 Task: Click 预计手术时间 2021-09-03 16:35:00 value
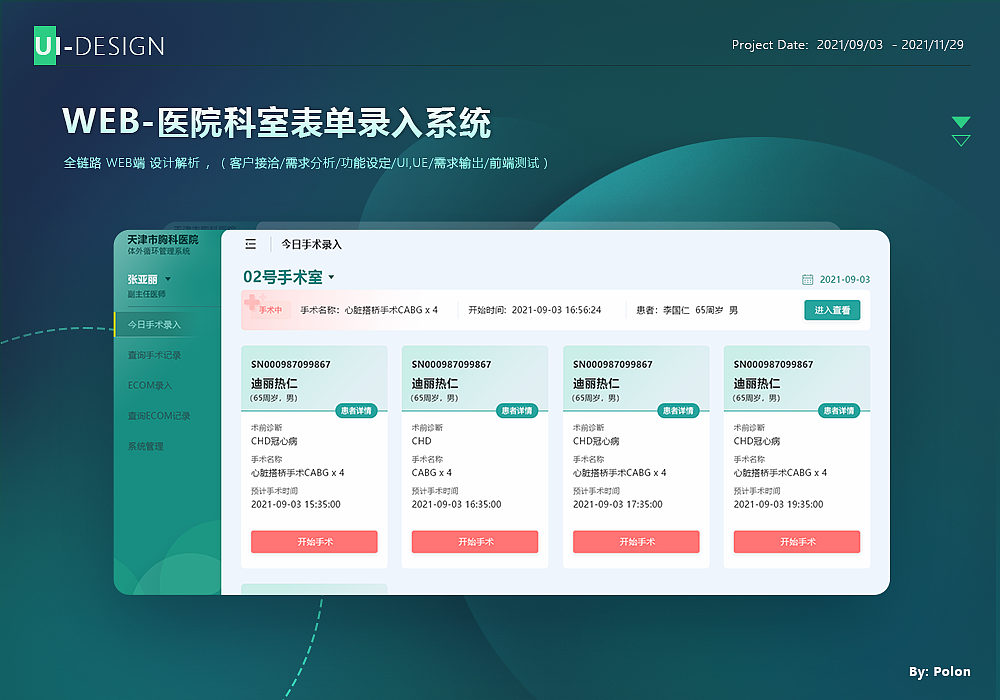pyautogui.click(x=457, y=504)
